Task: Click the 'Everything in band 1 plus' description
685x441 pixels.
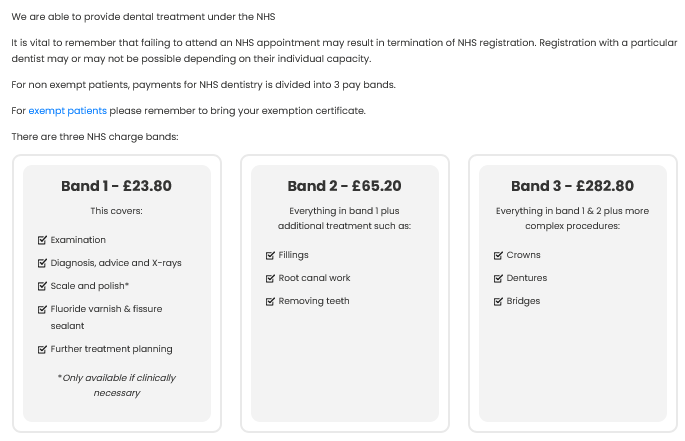Action: point(344,211)
